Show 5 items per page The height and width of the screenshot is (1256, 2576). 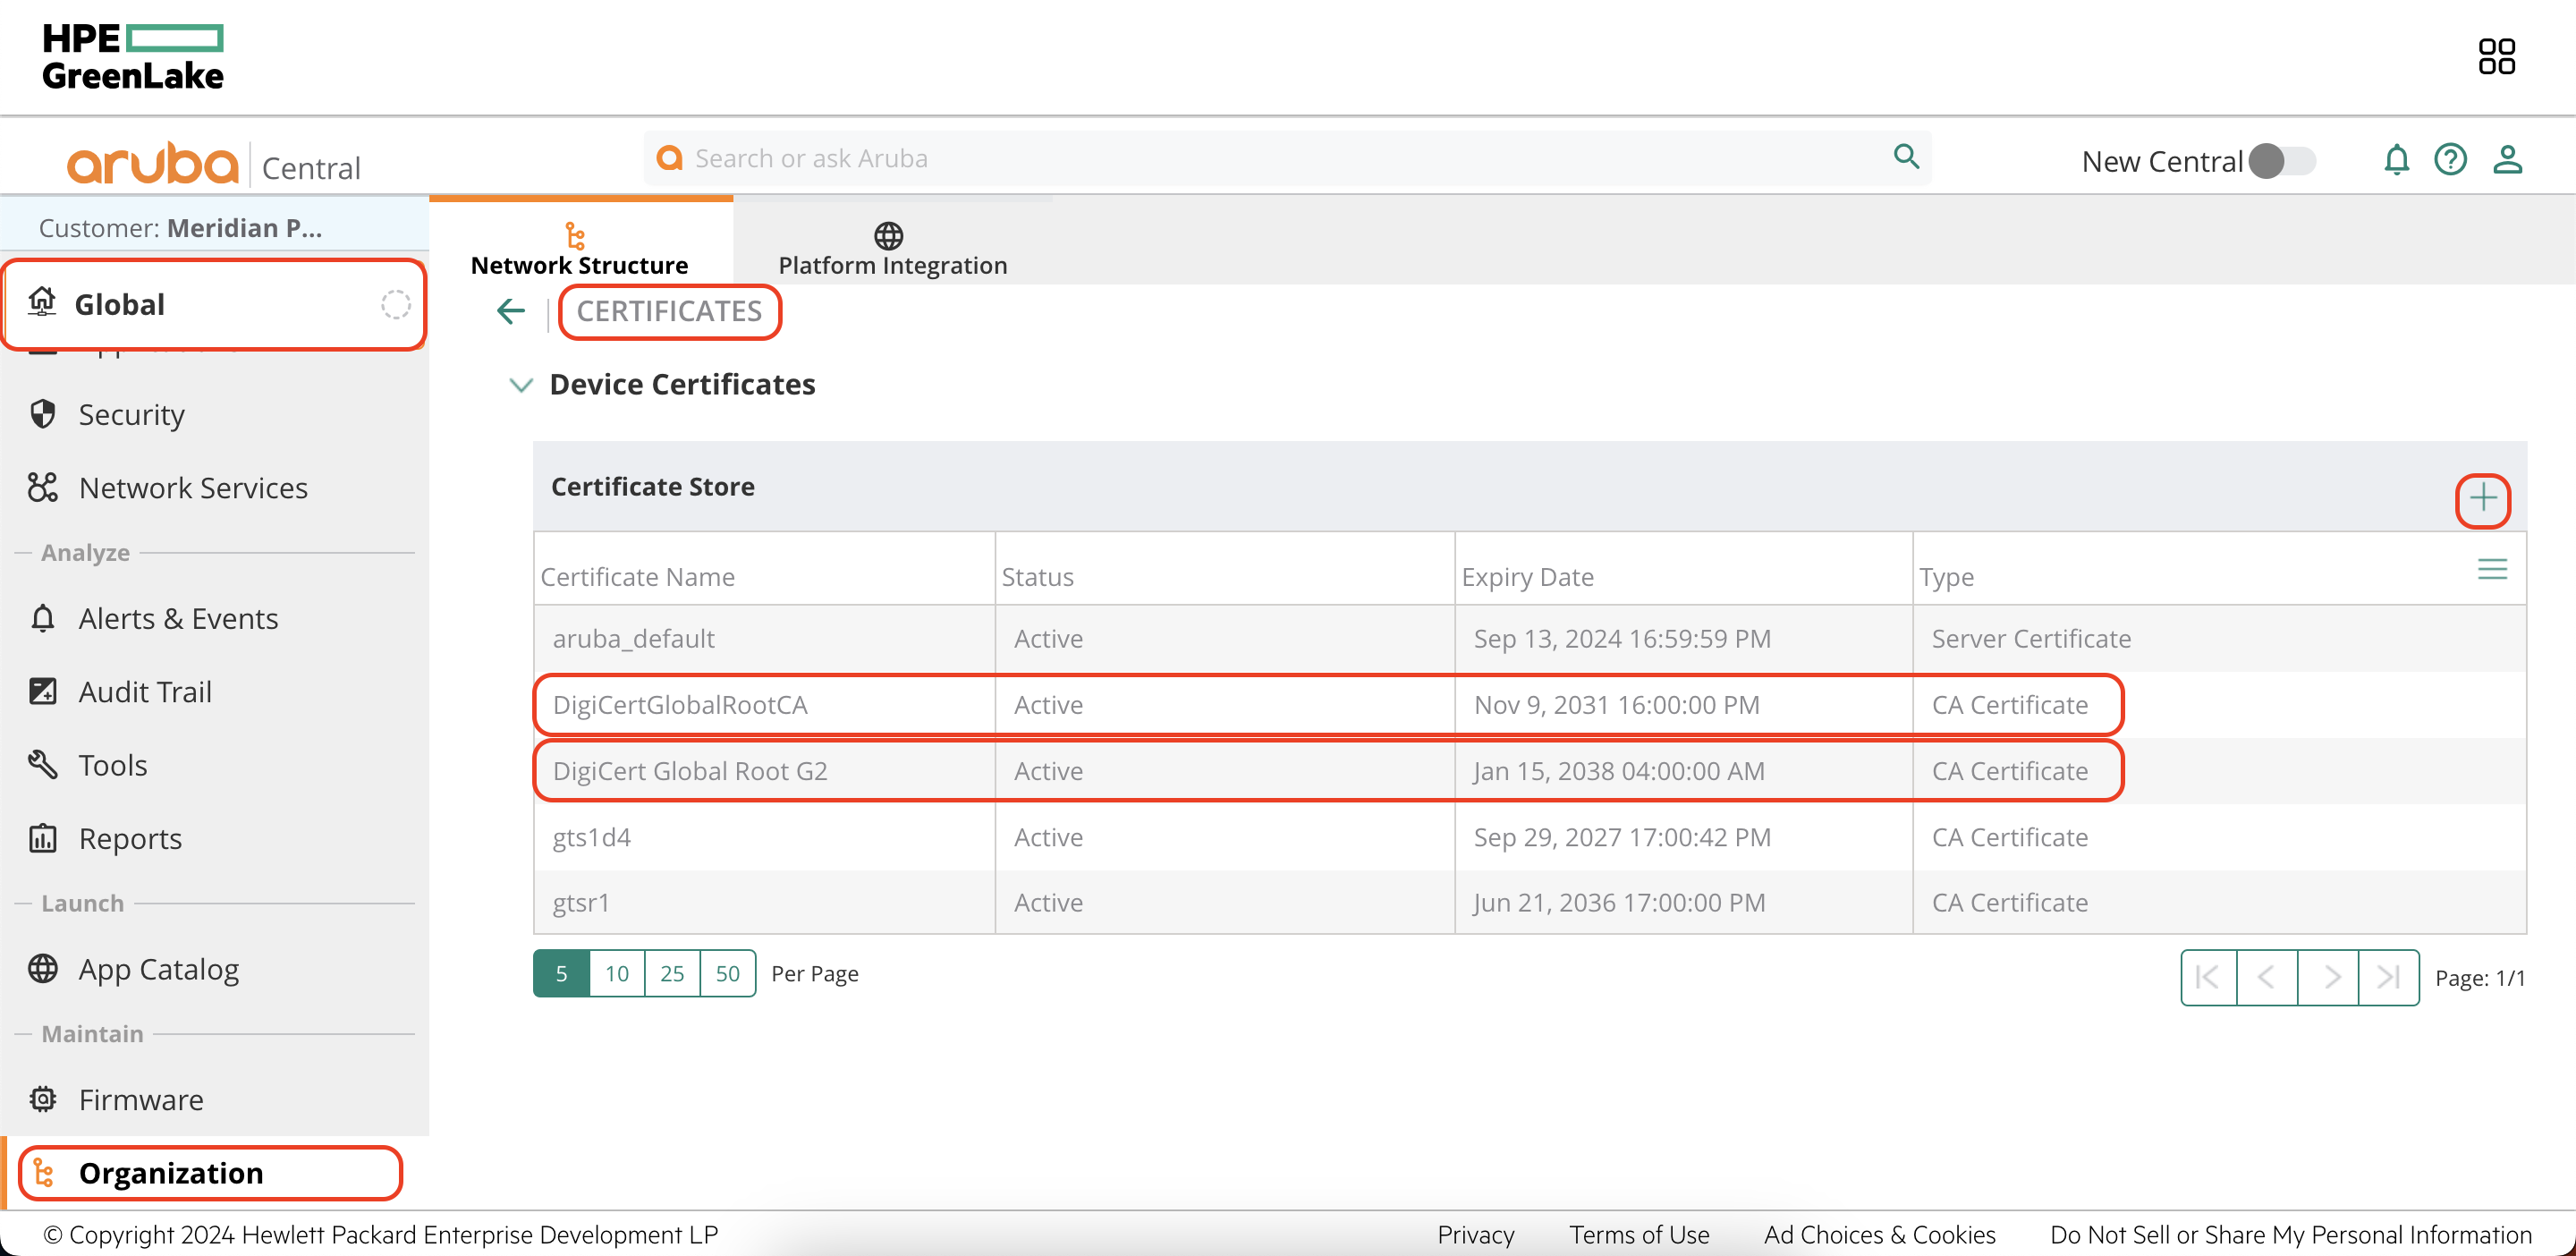coord(561,973)
